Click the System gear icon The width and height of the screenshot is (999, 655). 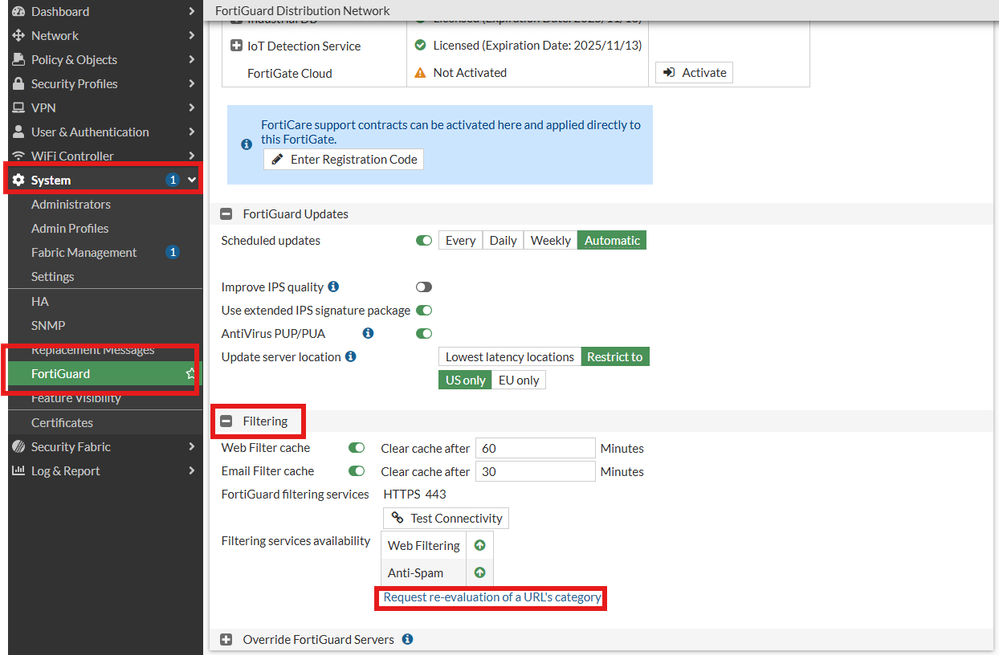click(18, 180)
